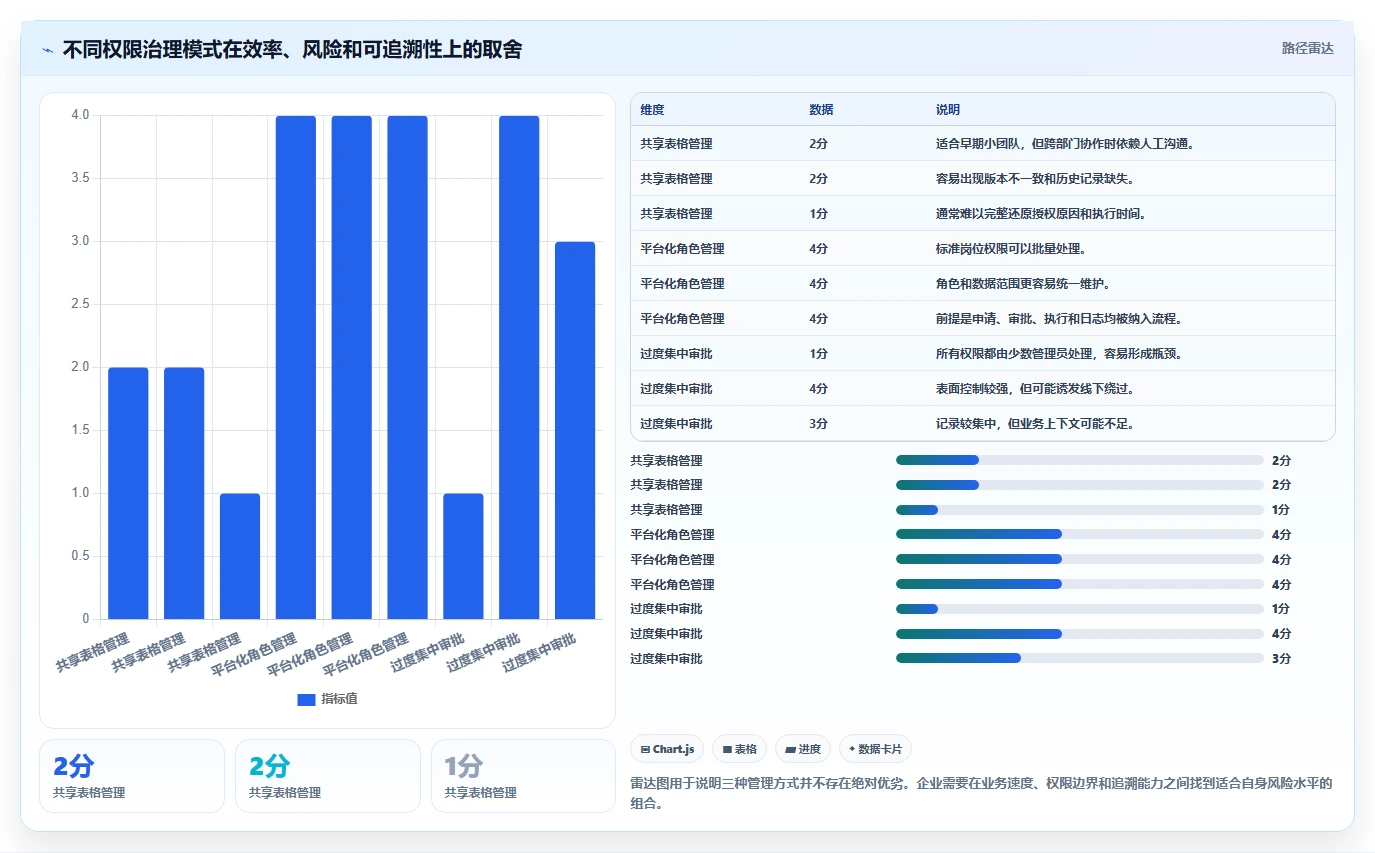Select the row '容易出现版本不一致和历史记录缺失。'
The image size is (1375, 853).
[x=983, y=178]
